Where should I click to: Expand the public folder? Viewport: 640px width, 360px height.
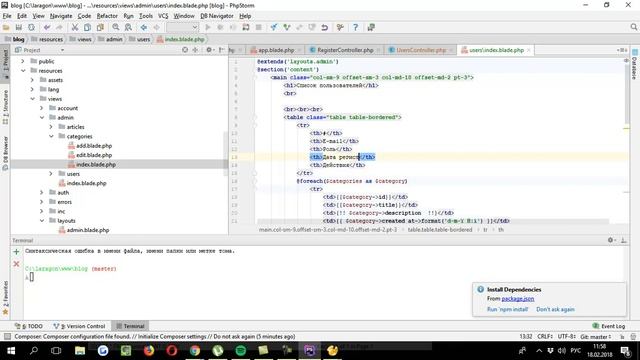point(23,61)
